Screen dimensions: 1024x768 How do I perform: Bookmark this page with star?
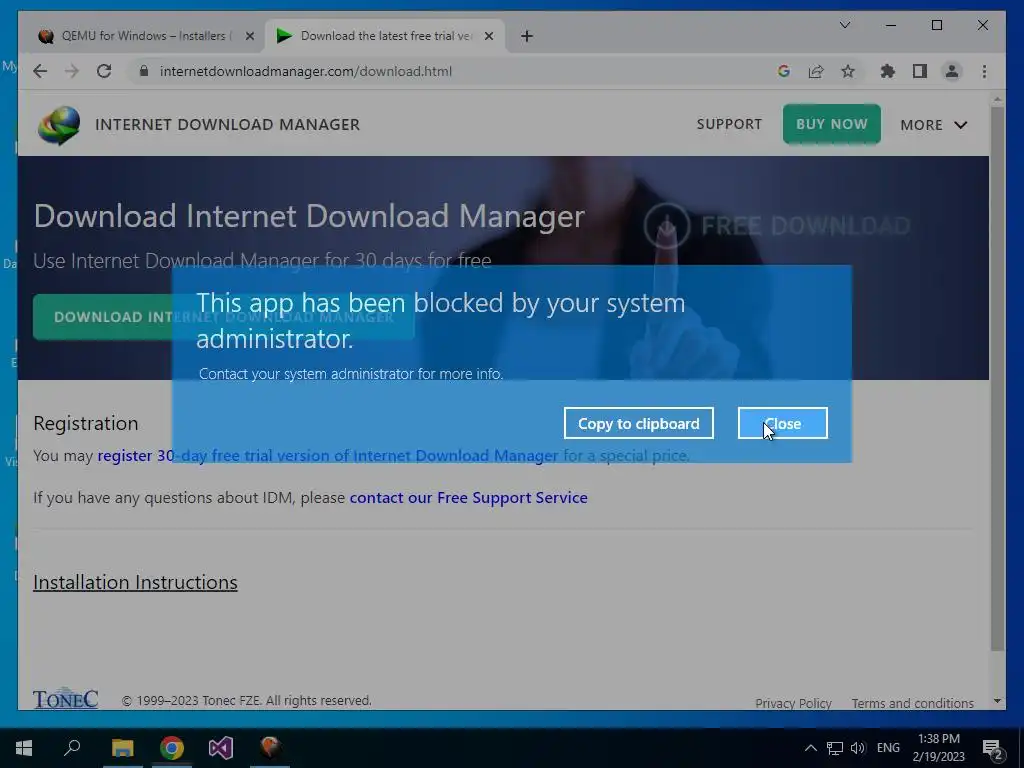coord(848,71)
